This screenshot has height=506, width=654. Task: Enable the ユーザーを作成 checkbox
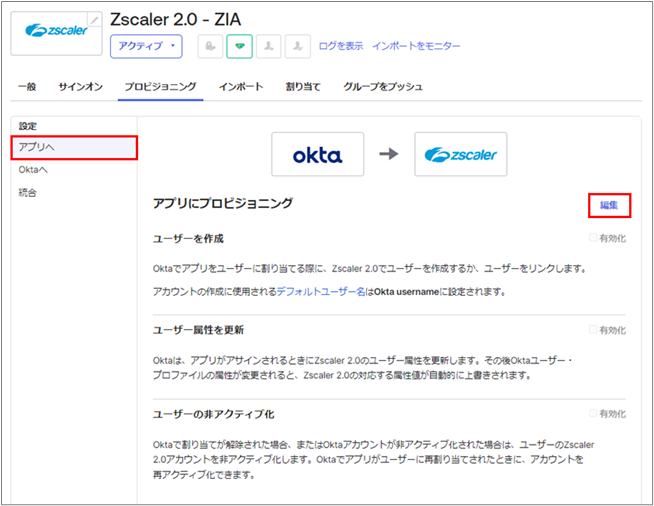coord(593,238)
